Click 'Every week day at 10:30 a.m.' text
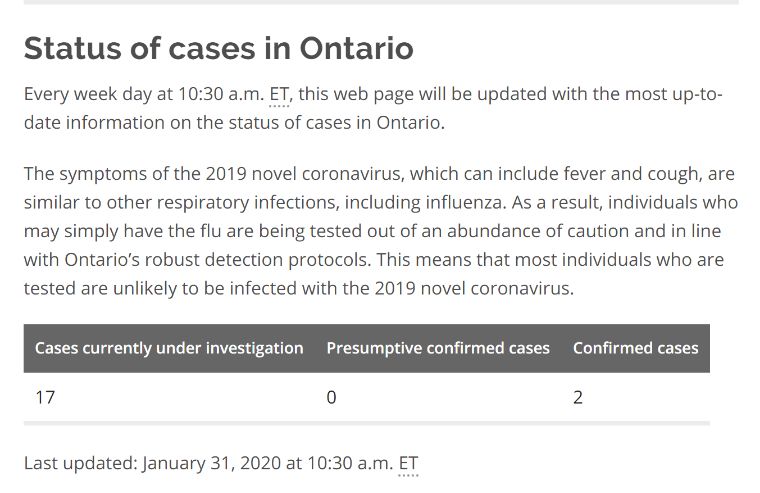Screen dimensions: 760x493 [144, 94]
